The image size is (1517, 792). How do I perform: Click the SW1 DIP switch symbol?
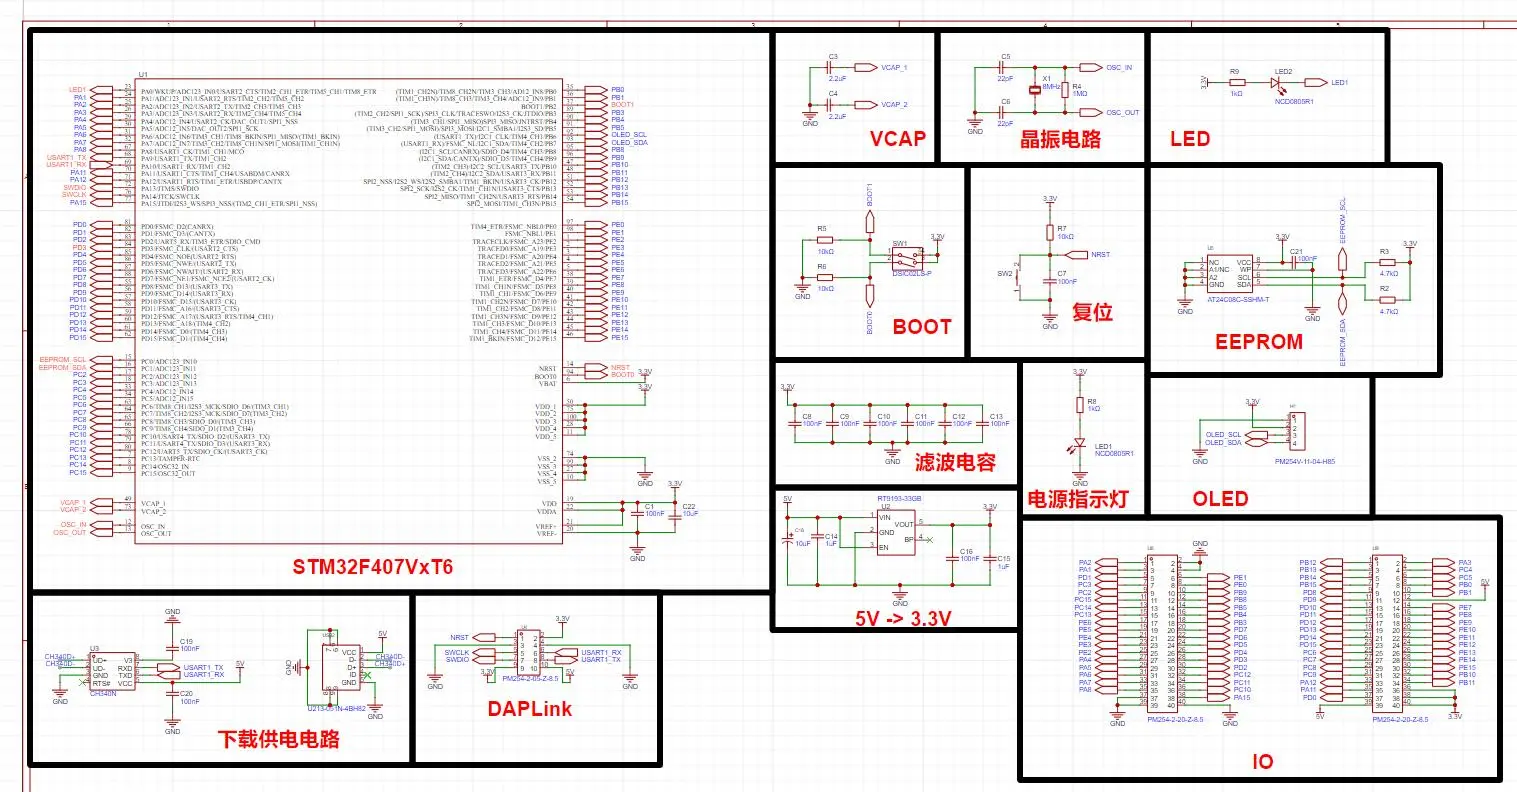point(906,256)
